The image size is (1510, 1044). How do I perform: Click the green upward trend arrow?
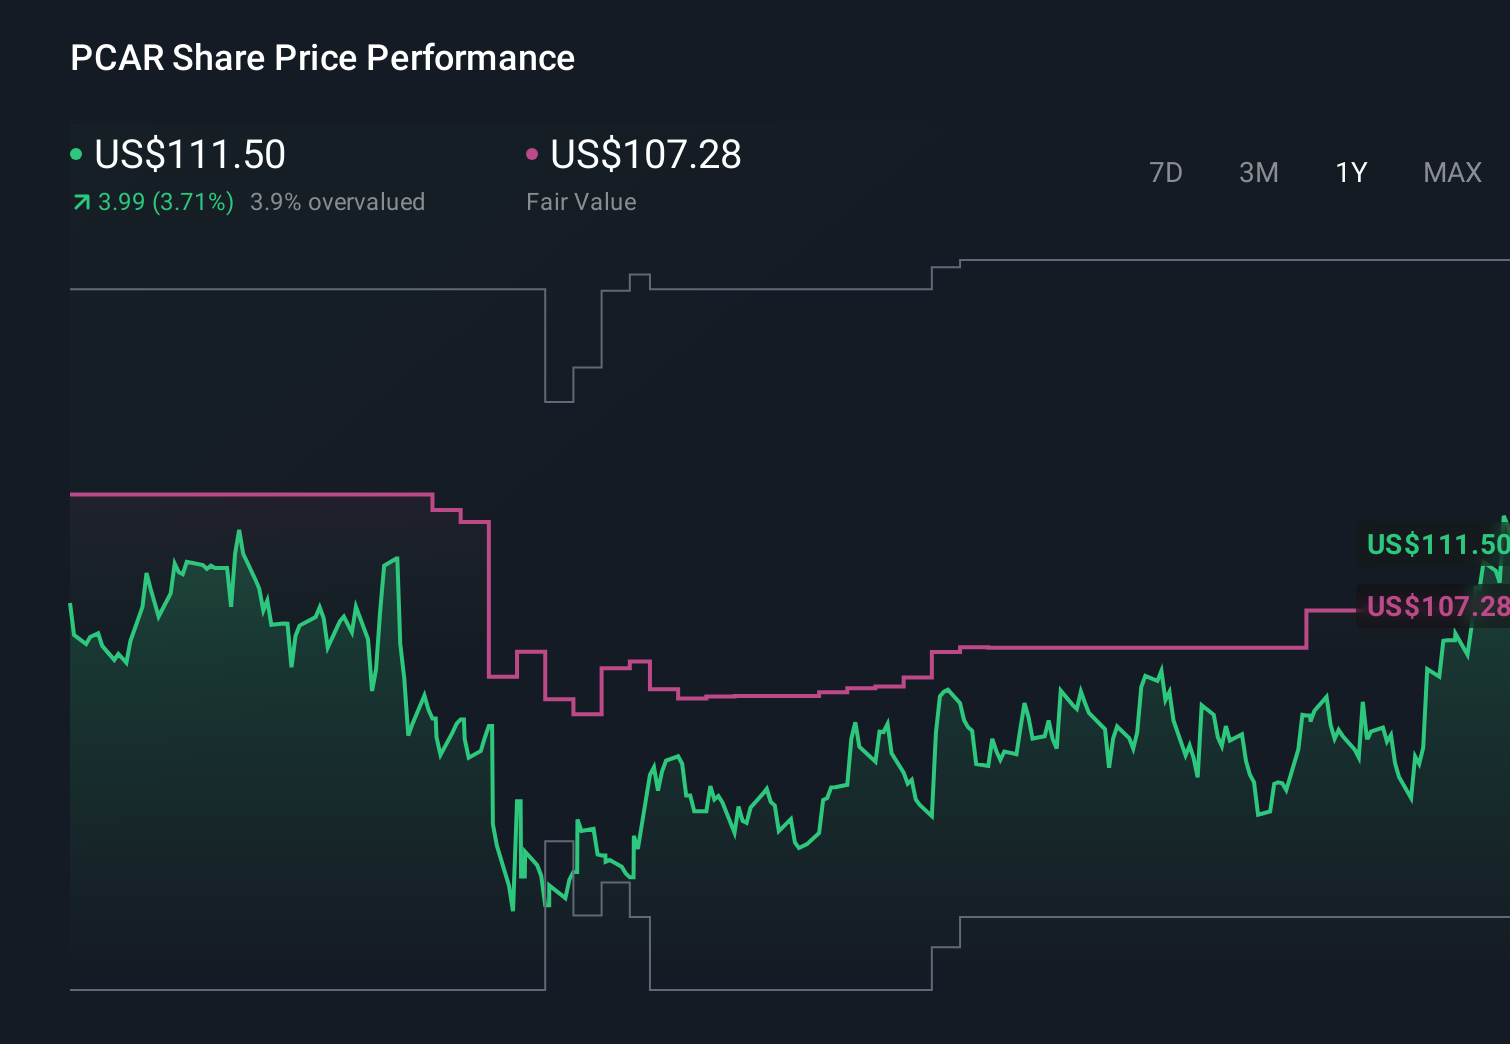(80, 201)
